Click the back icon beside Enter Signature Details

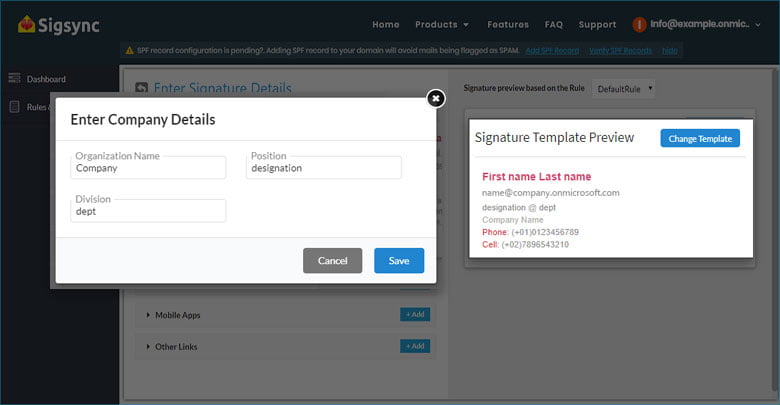tap(141, 89)
